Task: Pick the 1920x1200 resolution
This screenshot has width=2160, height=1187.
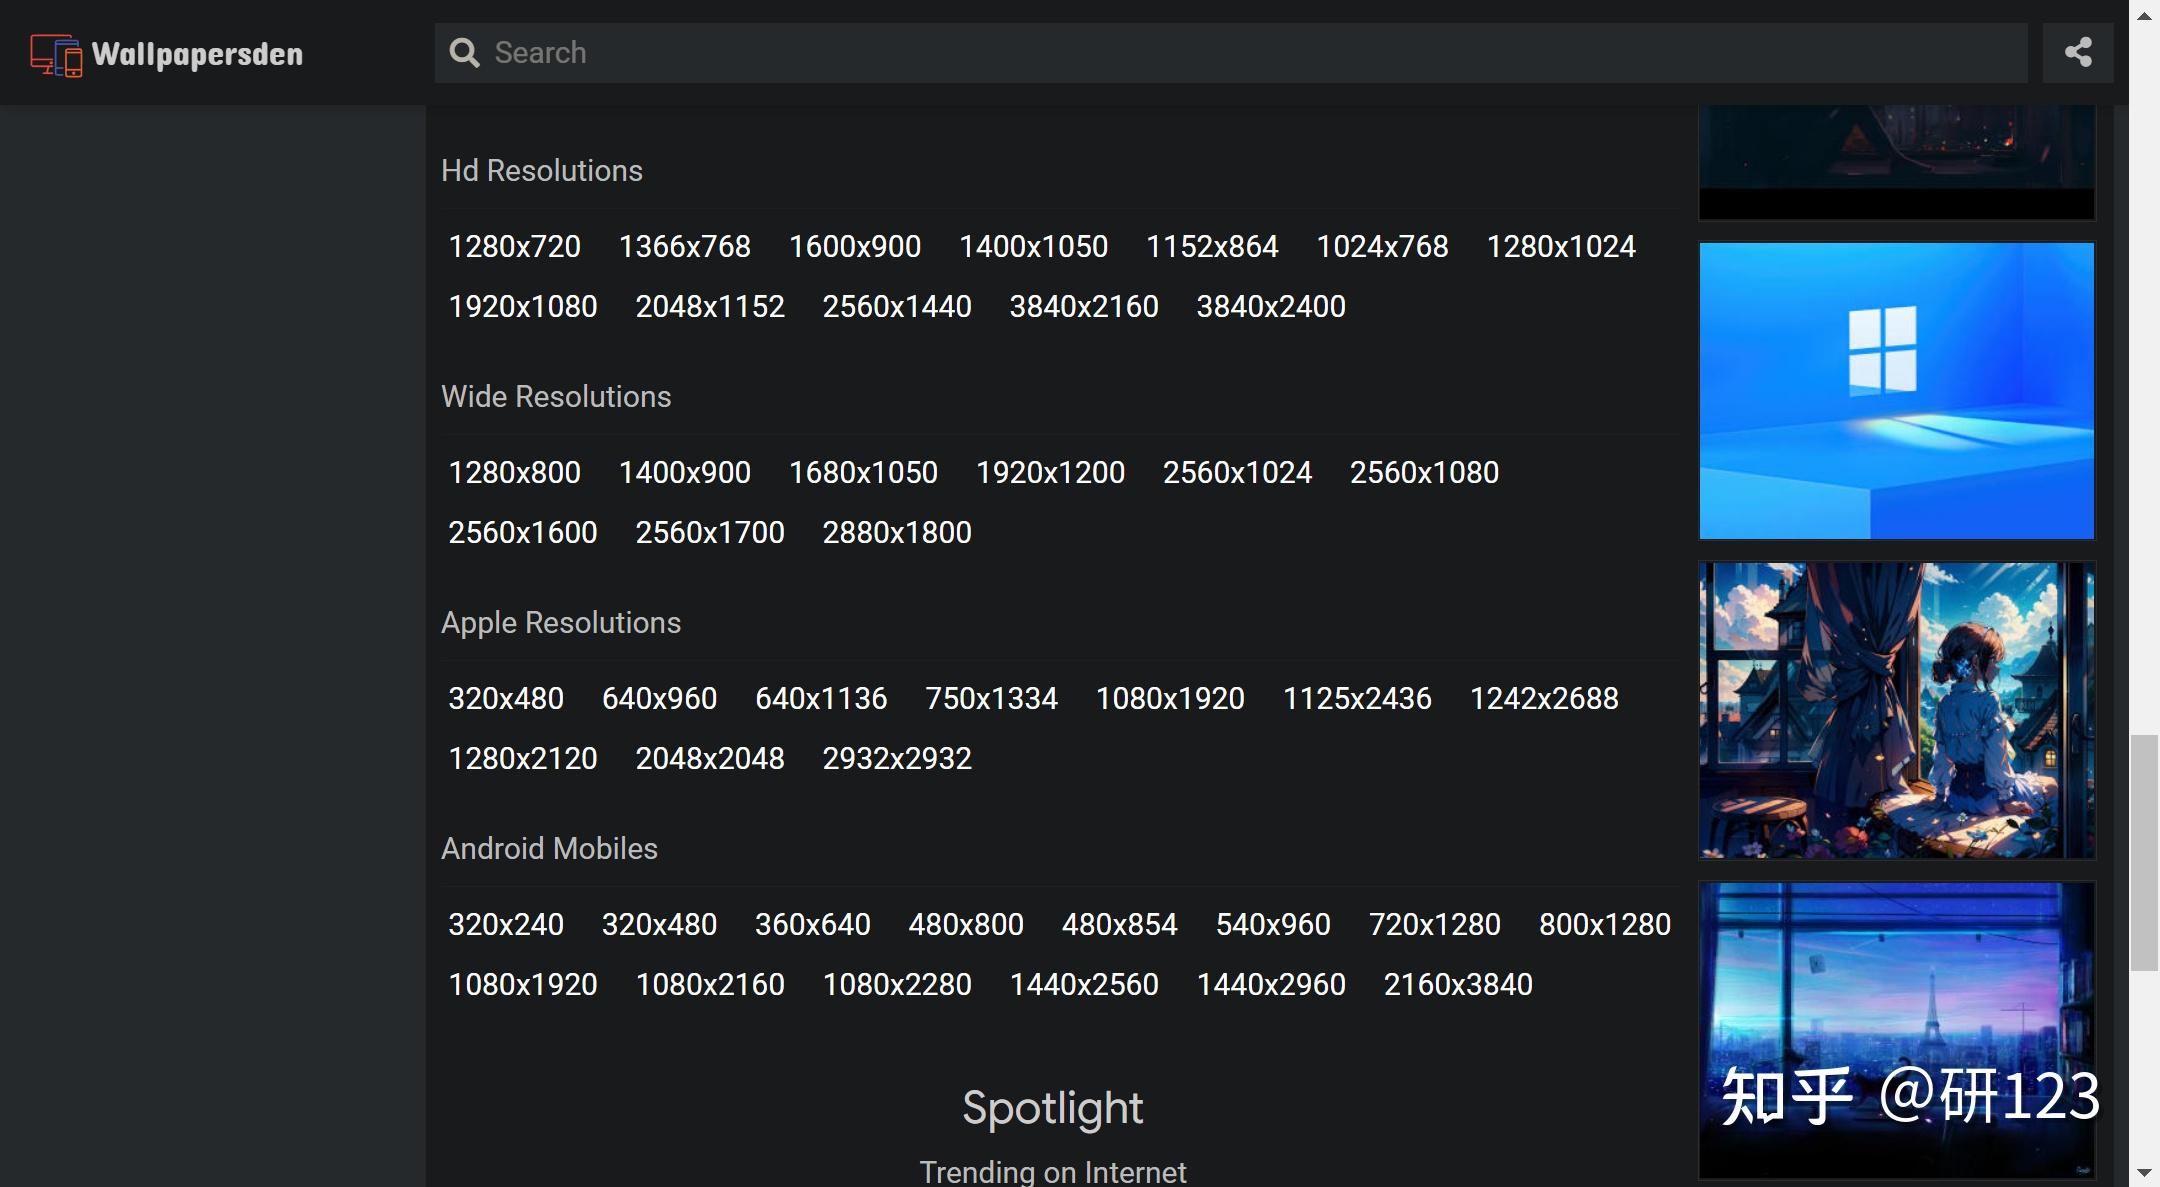Action: 1050,473
